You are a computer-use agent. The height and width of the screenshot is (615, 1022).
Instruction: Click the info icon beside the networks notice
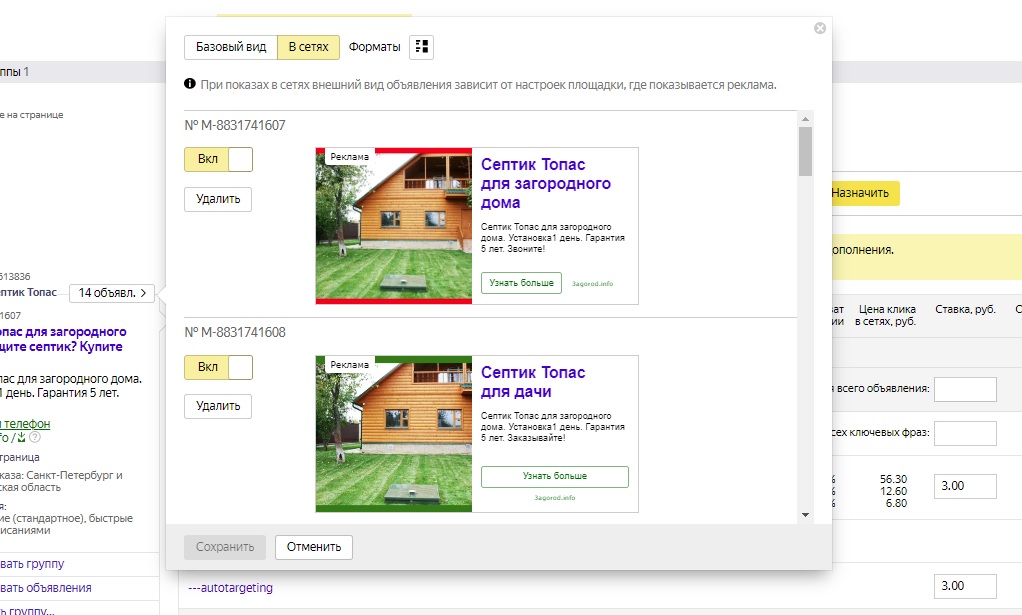coord(190,85)
